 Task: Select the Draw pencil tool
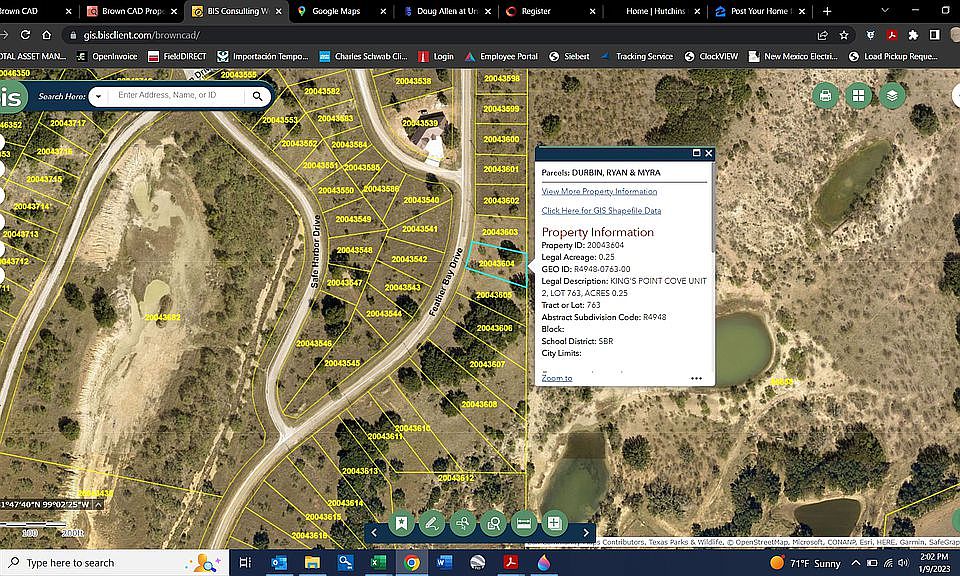pyautogui.click(x=432, y=523)
